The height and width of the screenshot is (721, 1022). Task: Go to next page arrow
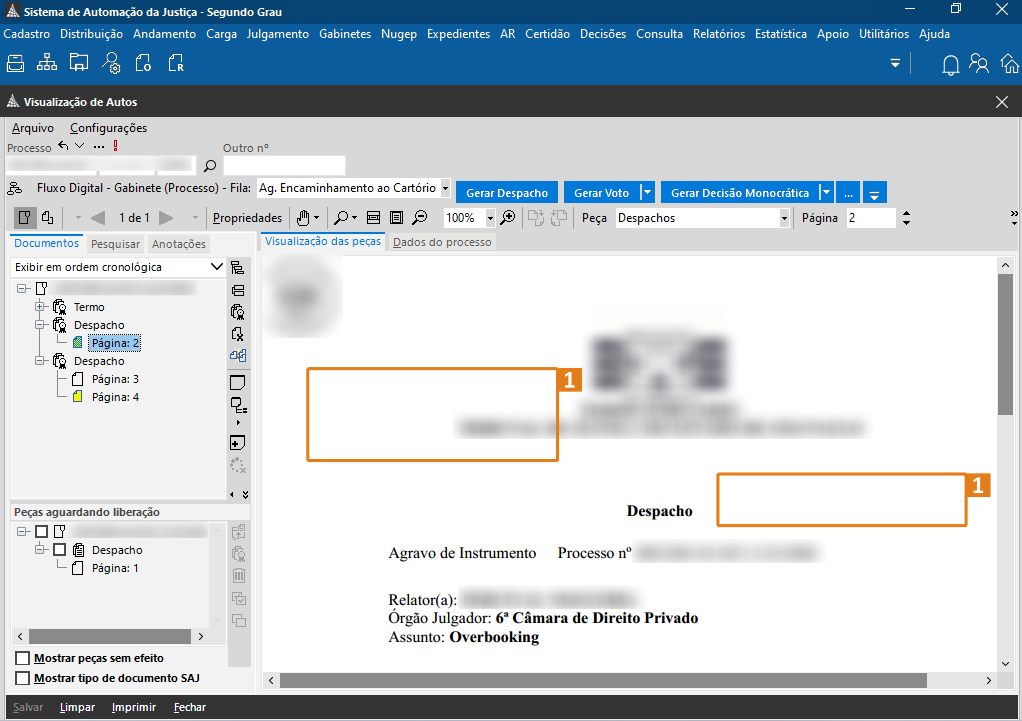[166, 218]
